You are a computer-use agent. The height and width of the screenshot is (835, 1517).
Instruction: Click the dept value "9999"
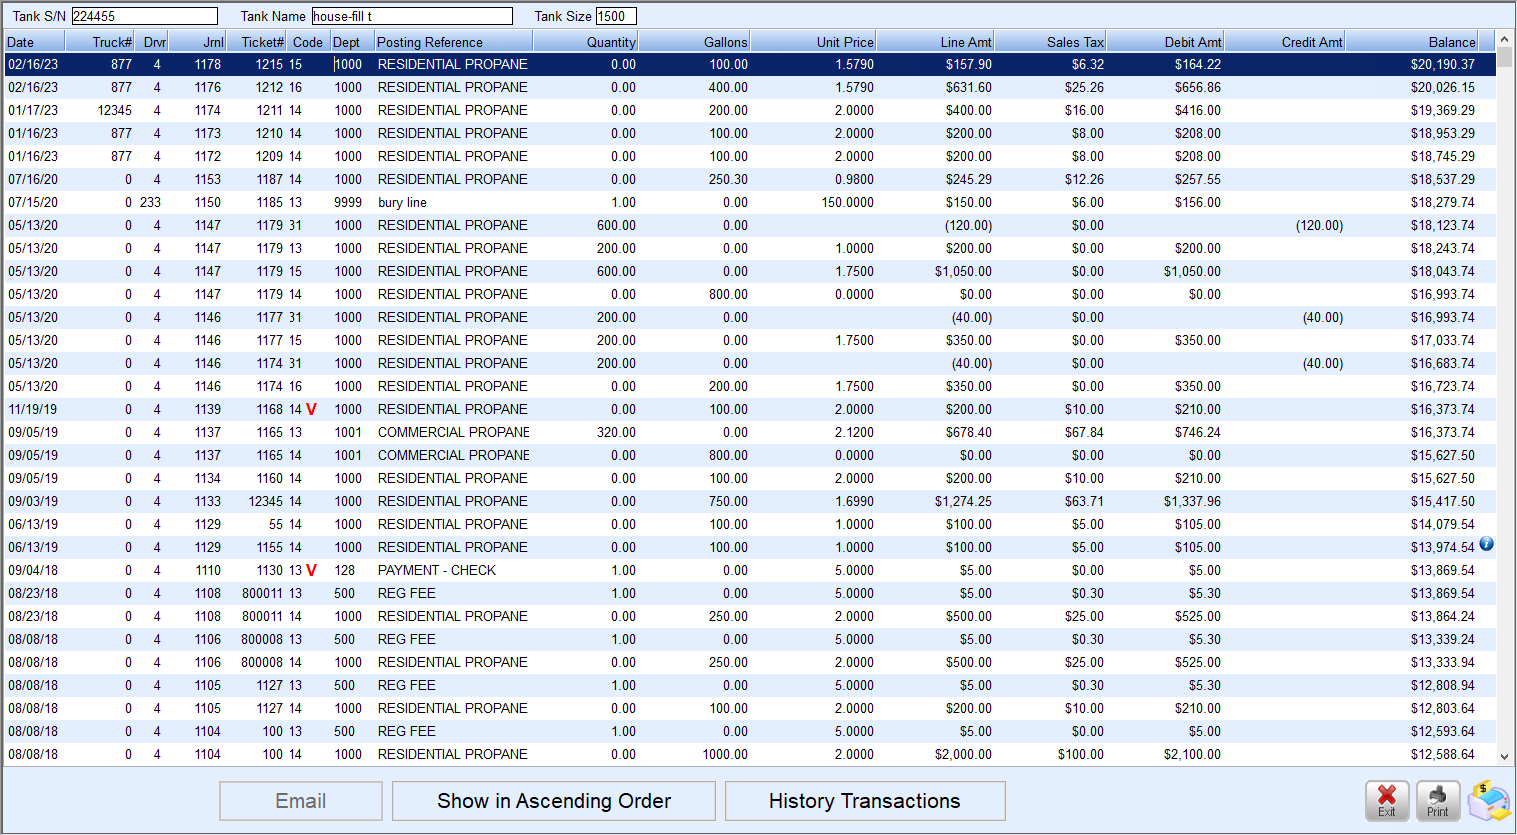coord(348,202)
